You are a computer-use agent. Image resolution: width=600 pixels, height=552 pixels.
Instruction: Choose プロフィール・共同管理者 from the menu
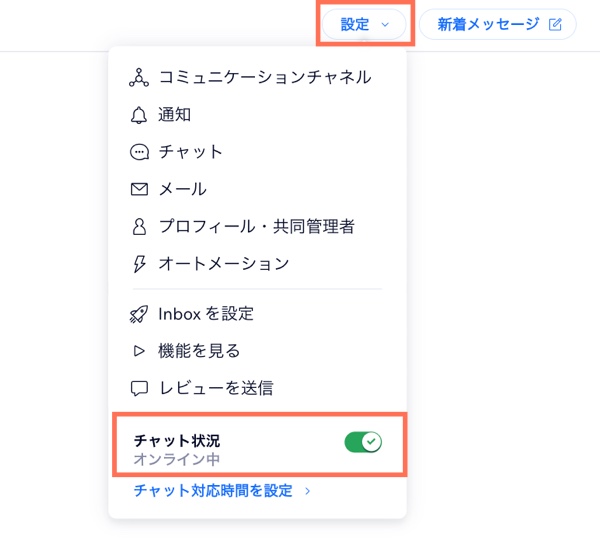tap(257, 227)
